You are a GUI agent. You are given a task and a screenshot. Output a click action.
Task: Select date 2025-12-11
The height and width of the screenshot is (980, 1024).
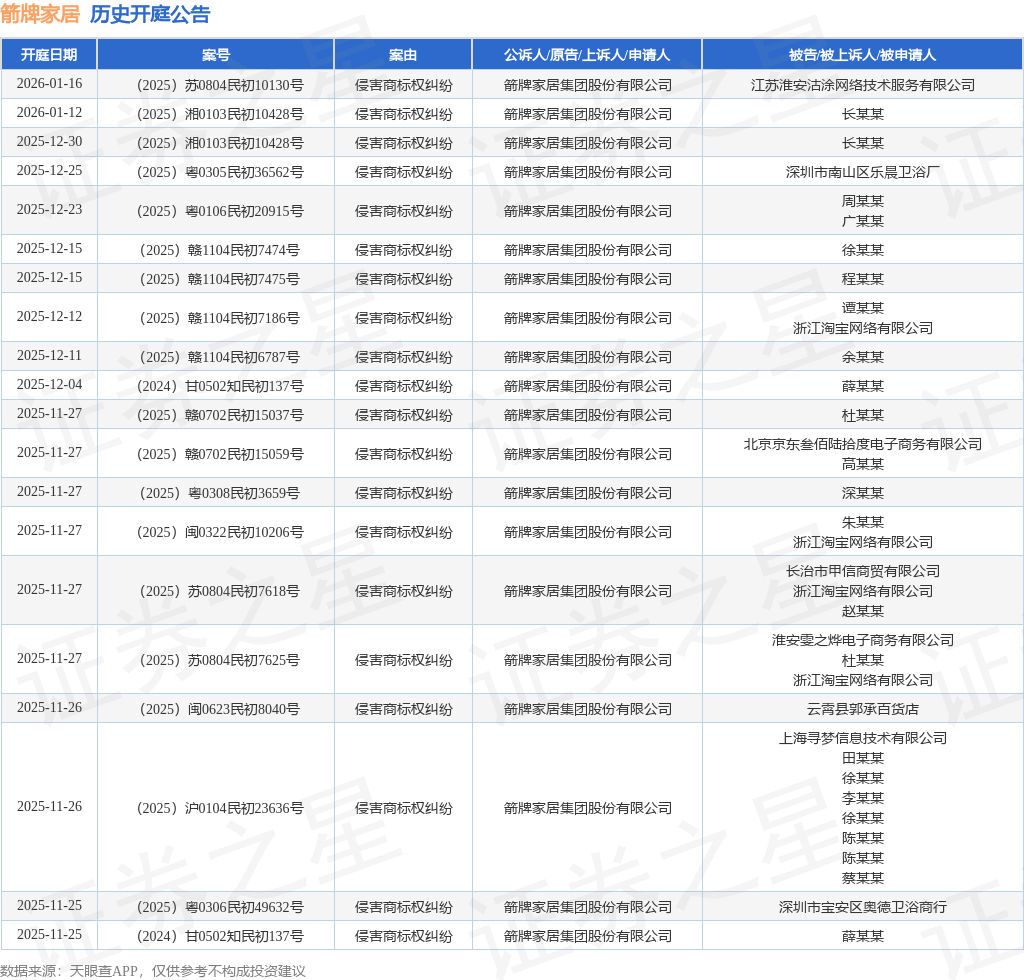[x=50, y=356]
